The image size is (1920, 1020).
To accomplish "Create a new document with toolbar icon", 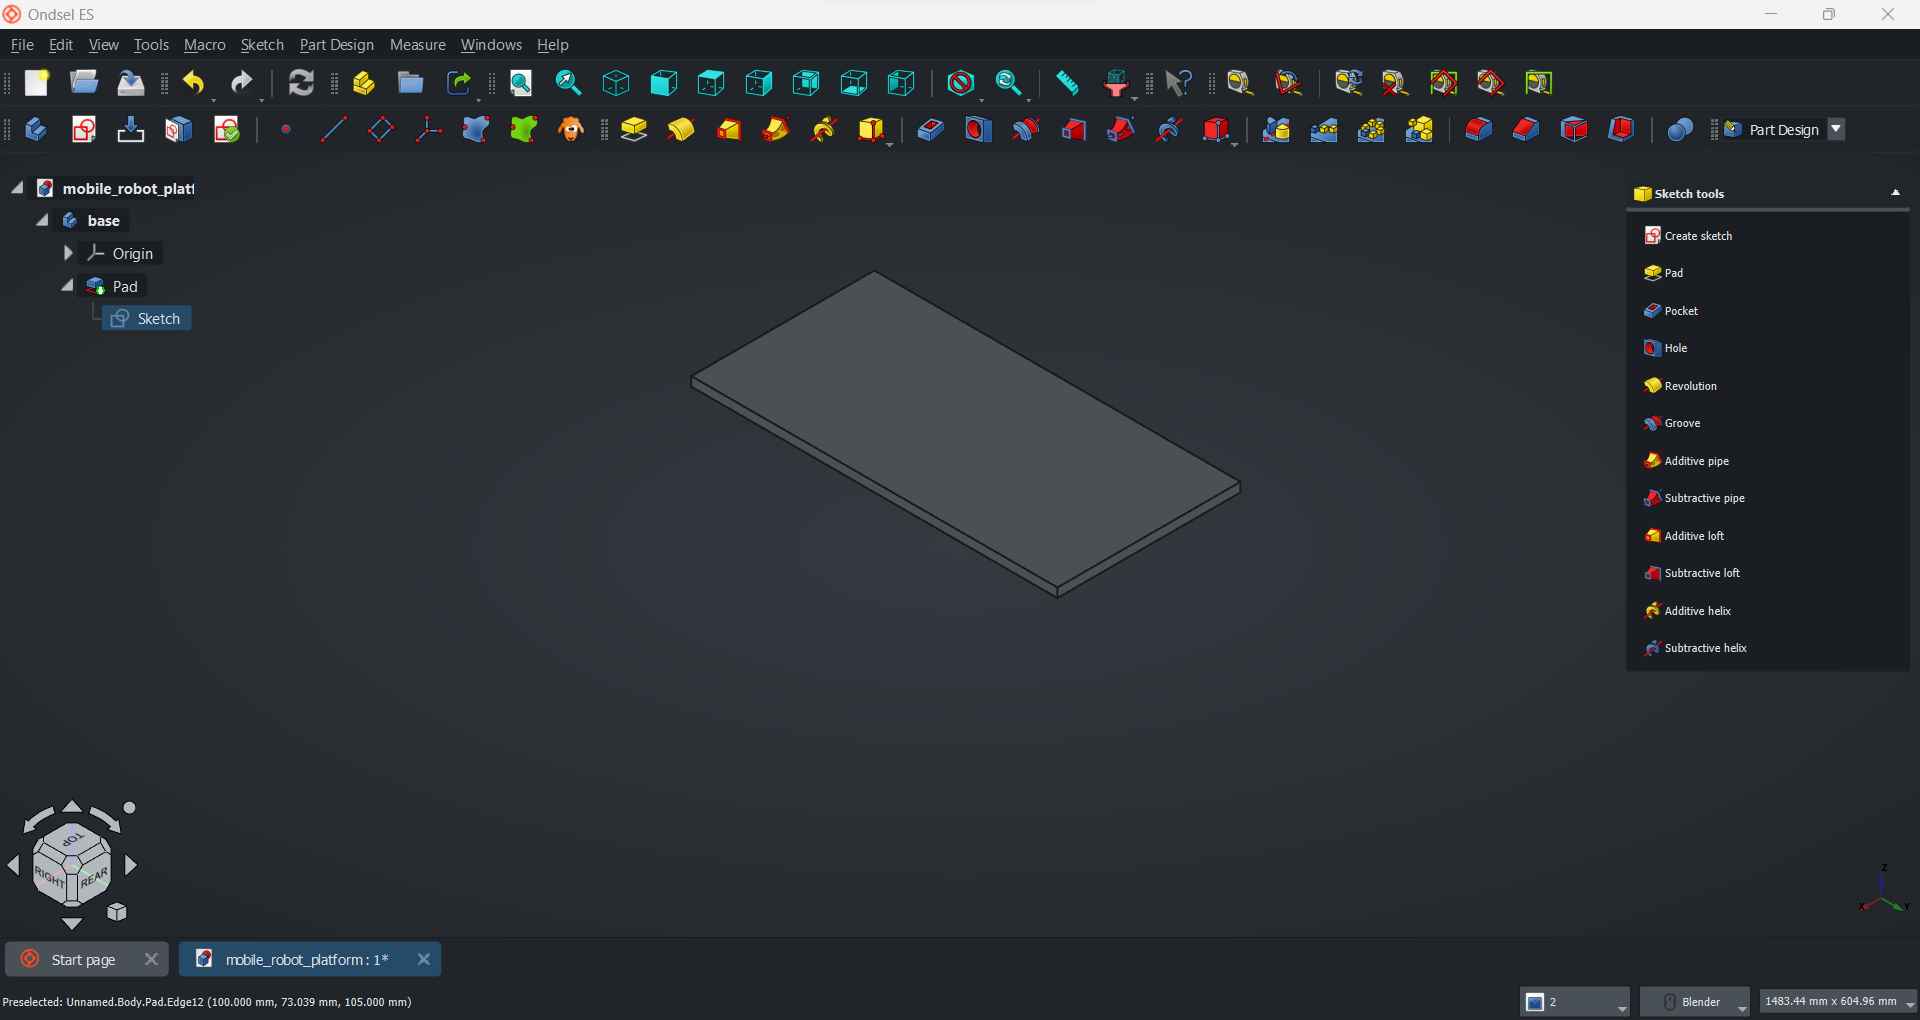I will tap(37, 83).
